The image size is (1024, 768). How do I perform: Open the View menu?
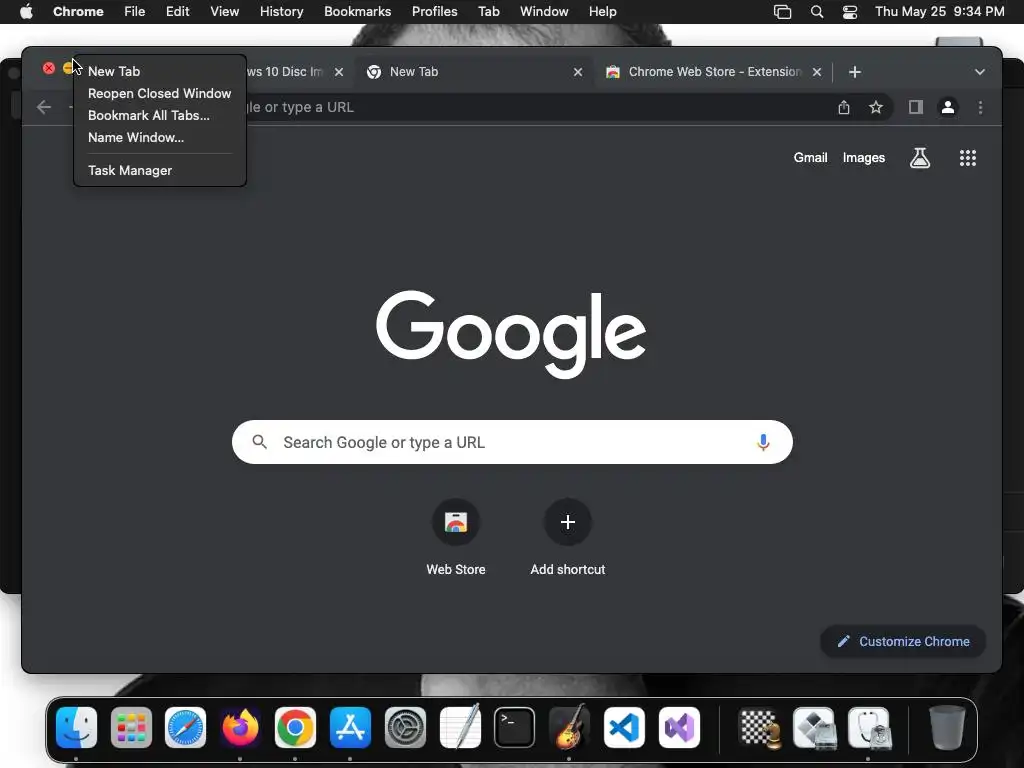pyautogui.click(x=224, y=12)
